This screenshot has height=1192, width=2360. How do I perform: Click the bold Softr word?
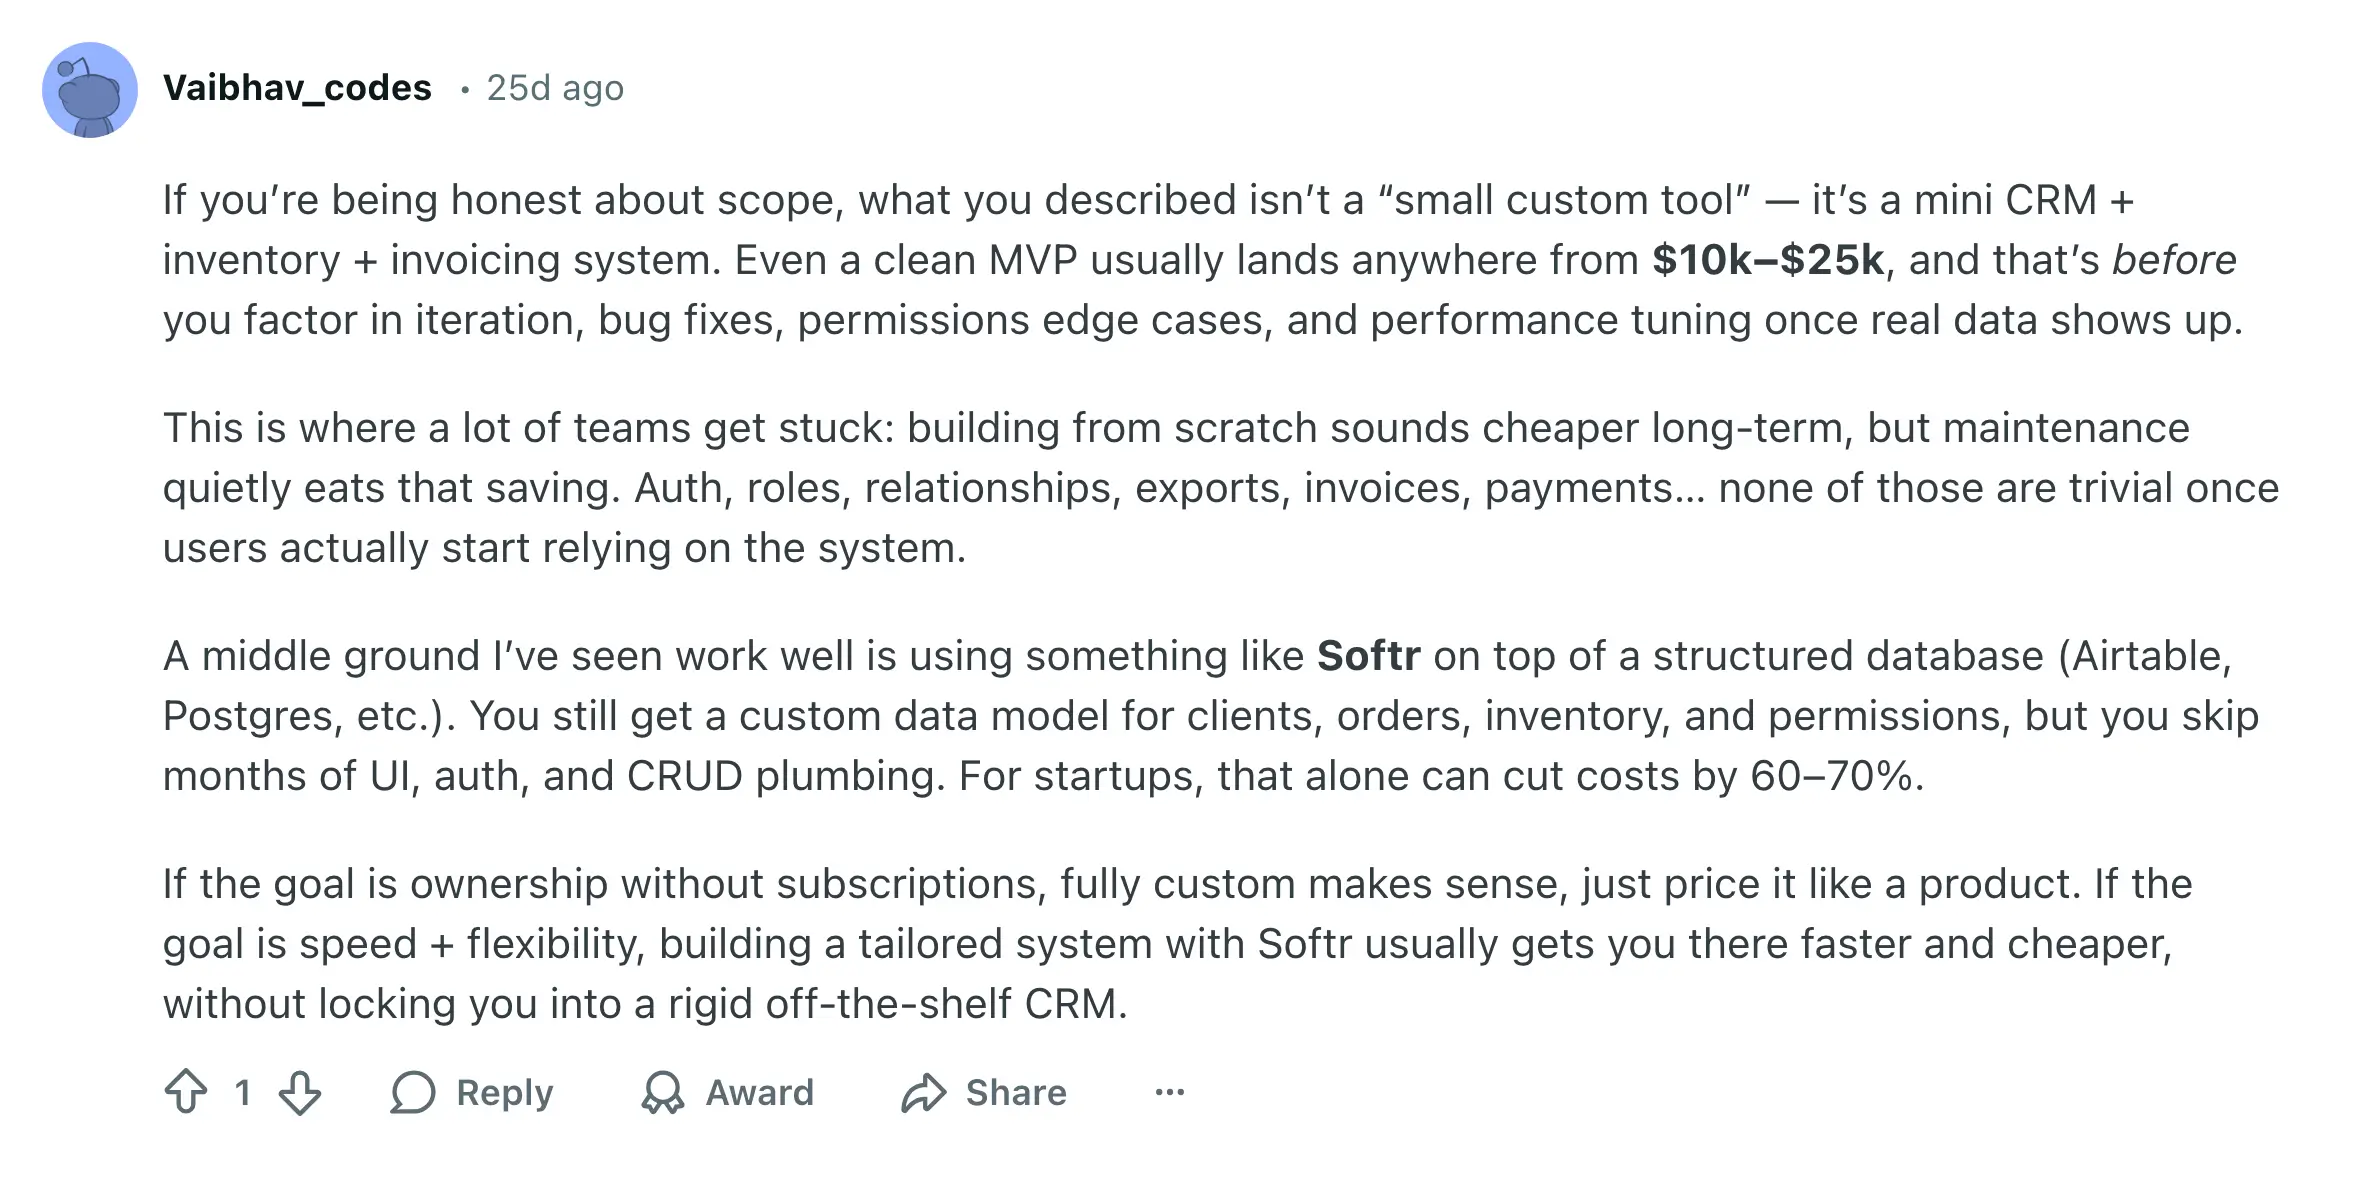click(x=1368, y=656)
